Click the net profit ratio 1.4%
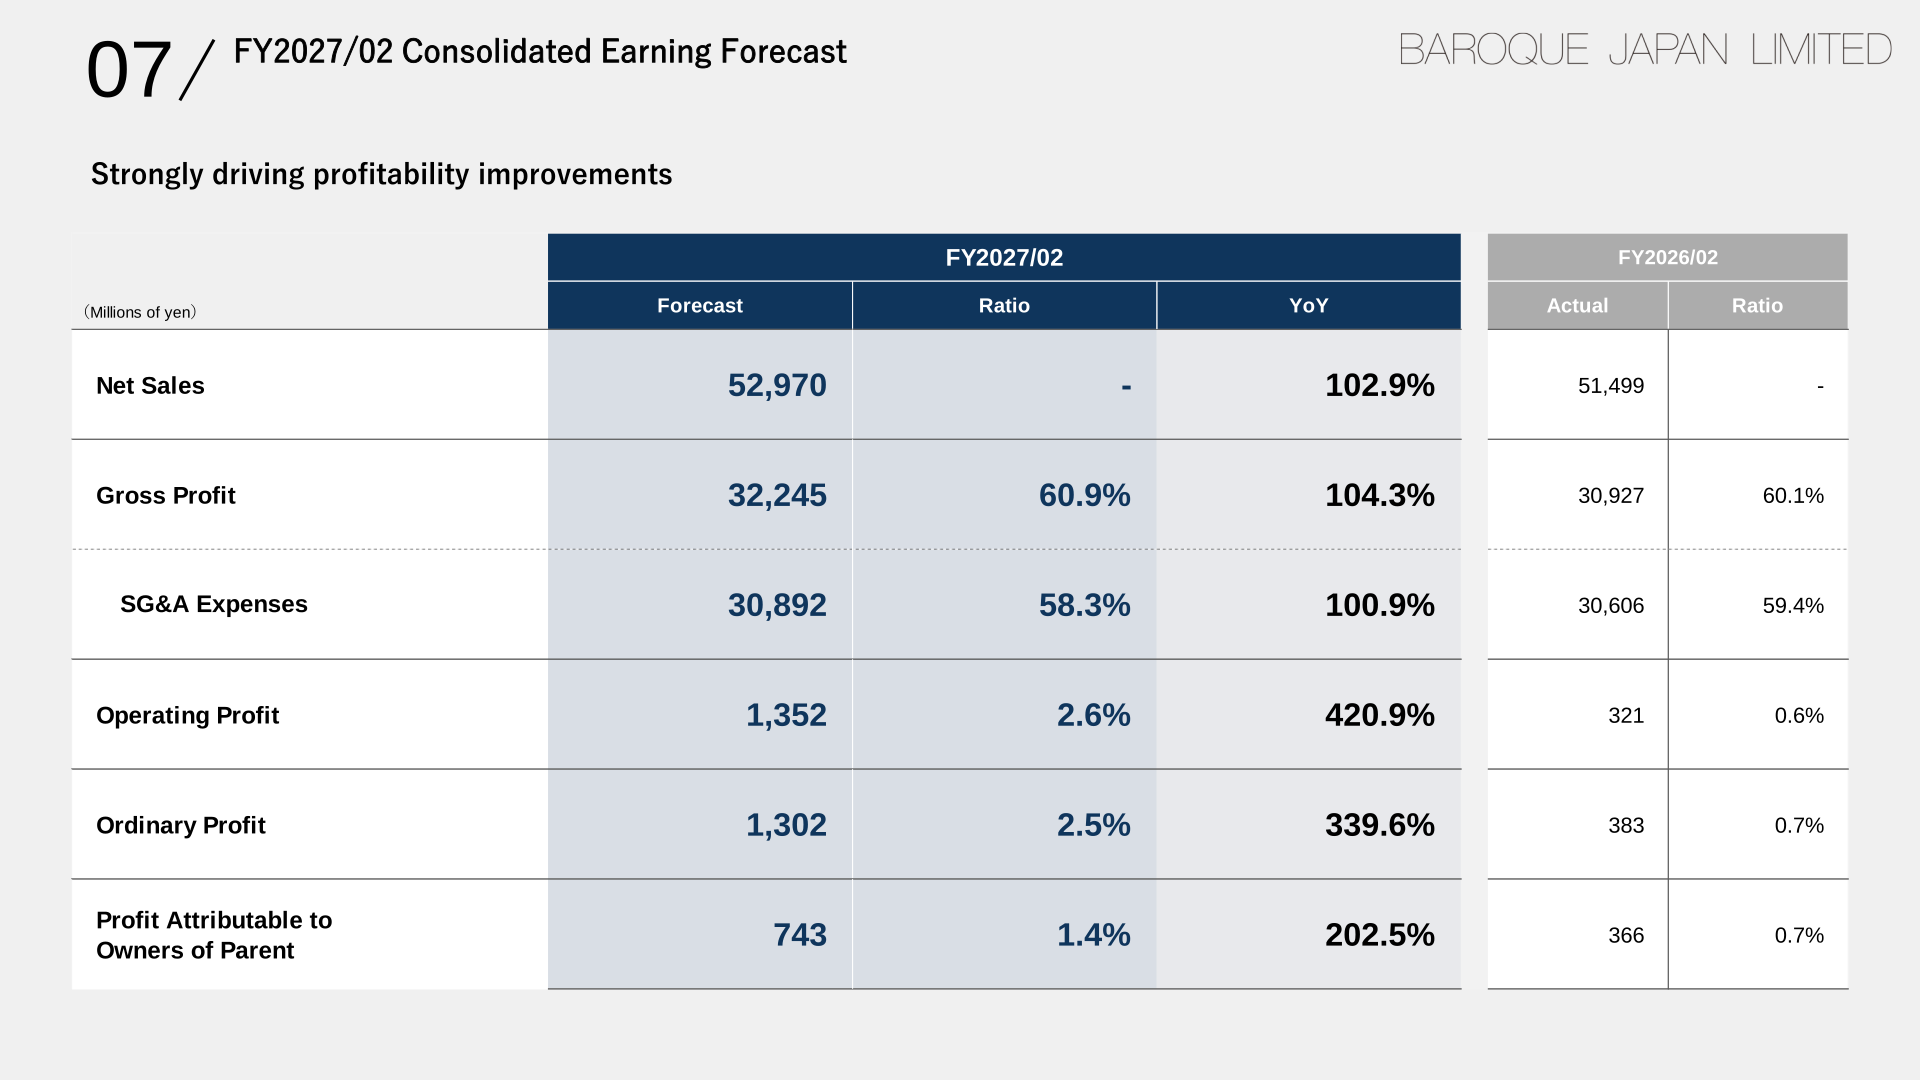1920x1080 pixels. (1094, 935)
